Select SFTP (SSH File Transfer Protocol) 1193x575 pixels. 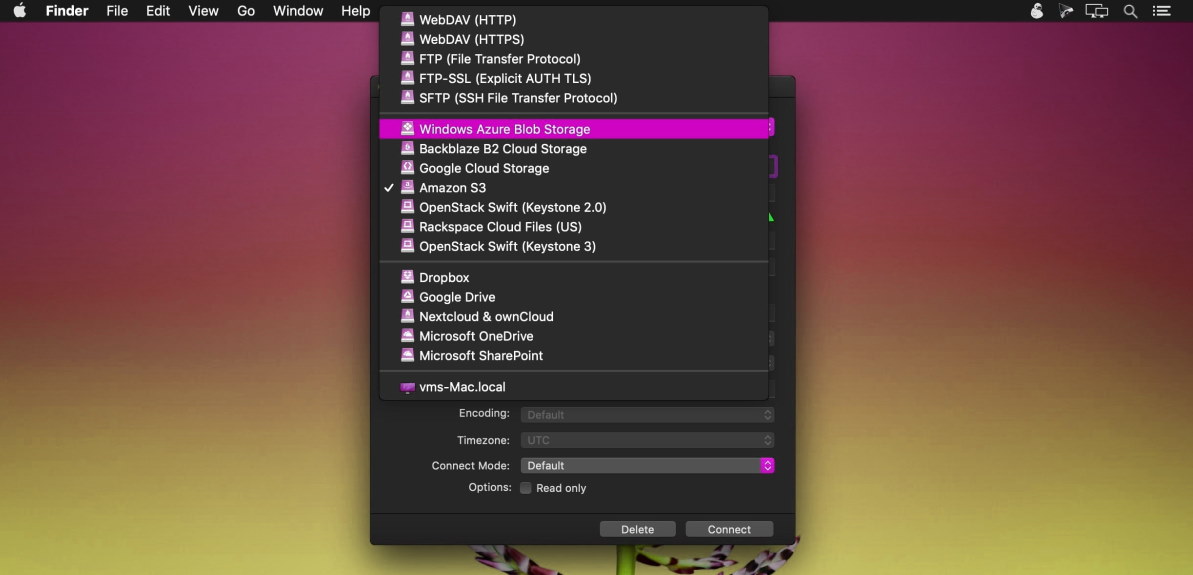574,98
